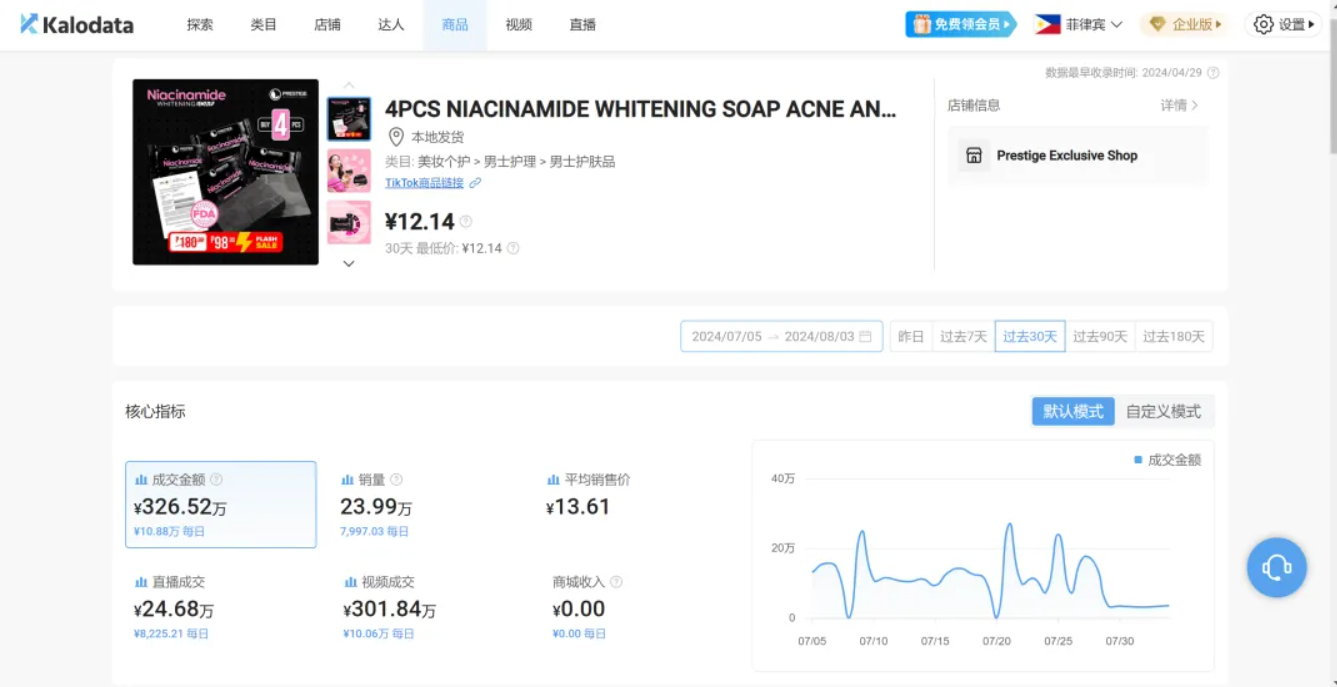Click the bar chart icon beside 销量
The height and width of the screenshot is (687, 1337).
click(348, 480)
